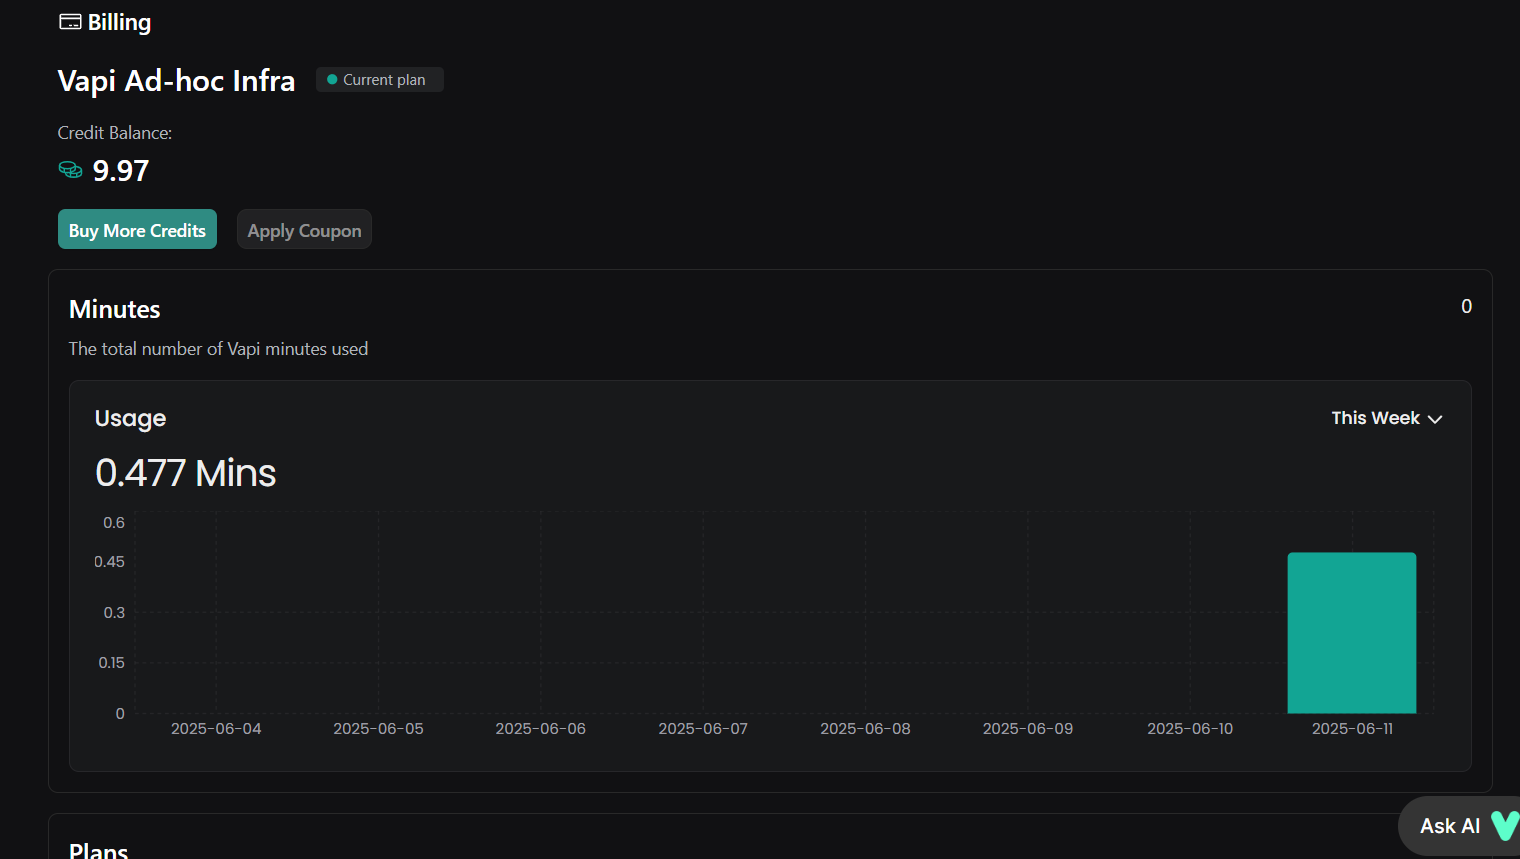Click the Vapi logo in Ask AI widget
Screen dimensions: 1520x859
tap(1504, 826)
